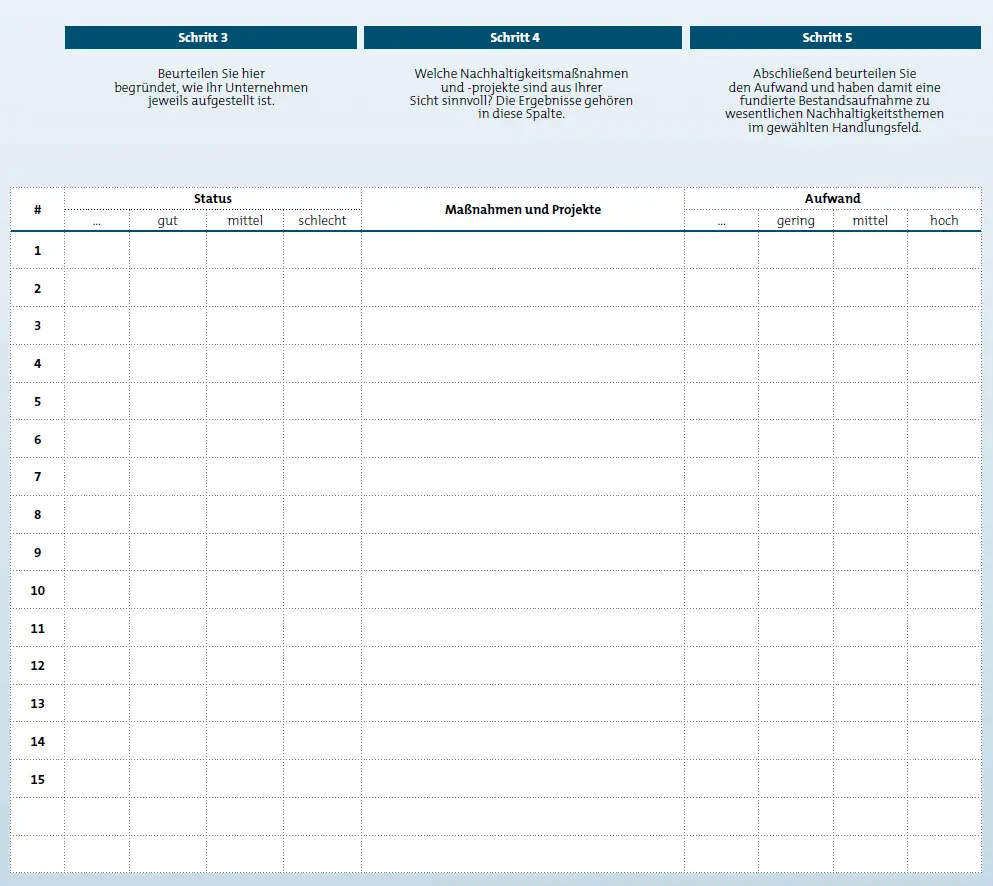Click the 'Maßnahmen und Projekte' column header
This screenshot has width=993, height=886.
pos(523,210)
